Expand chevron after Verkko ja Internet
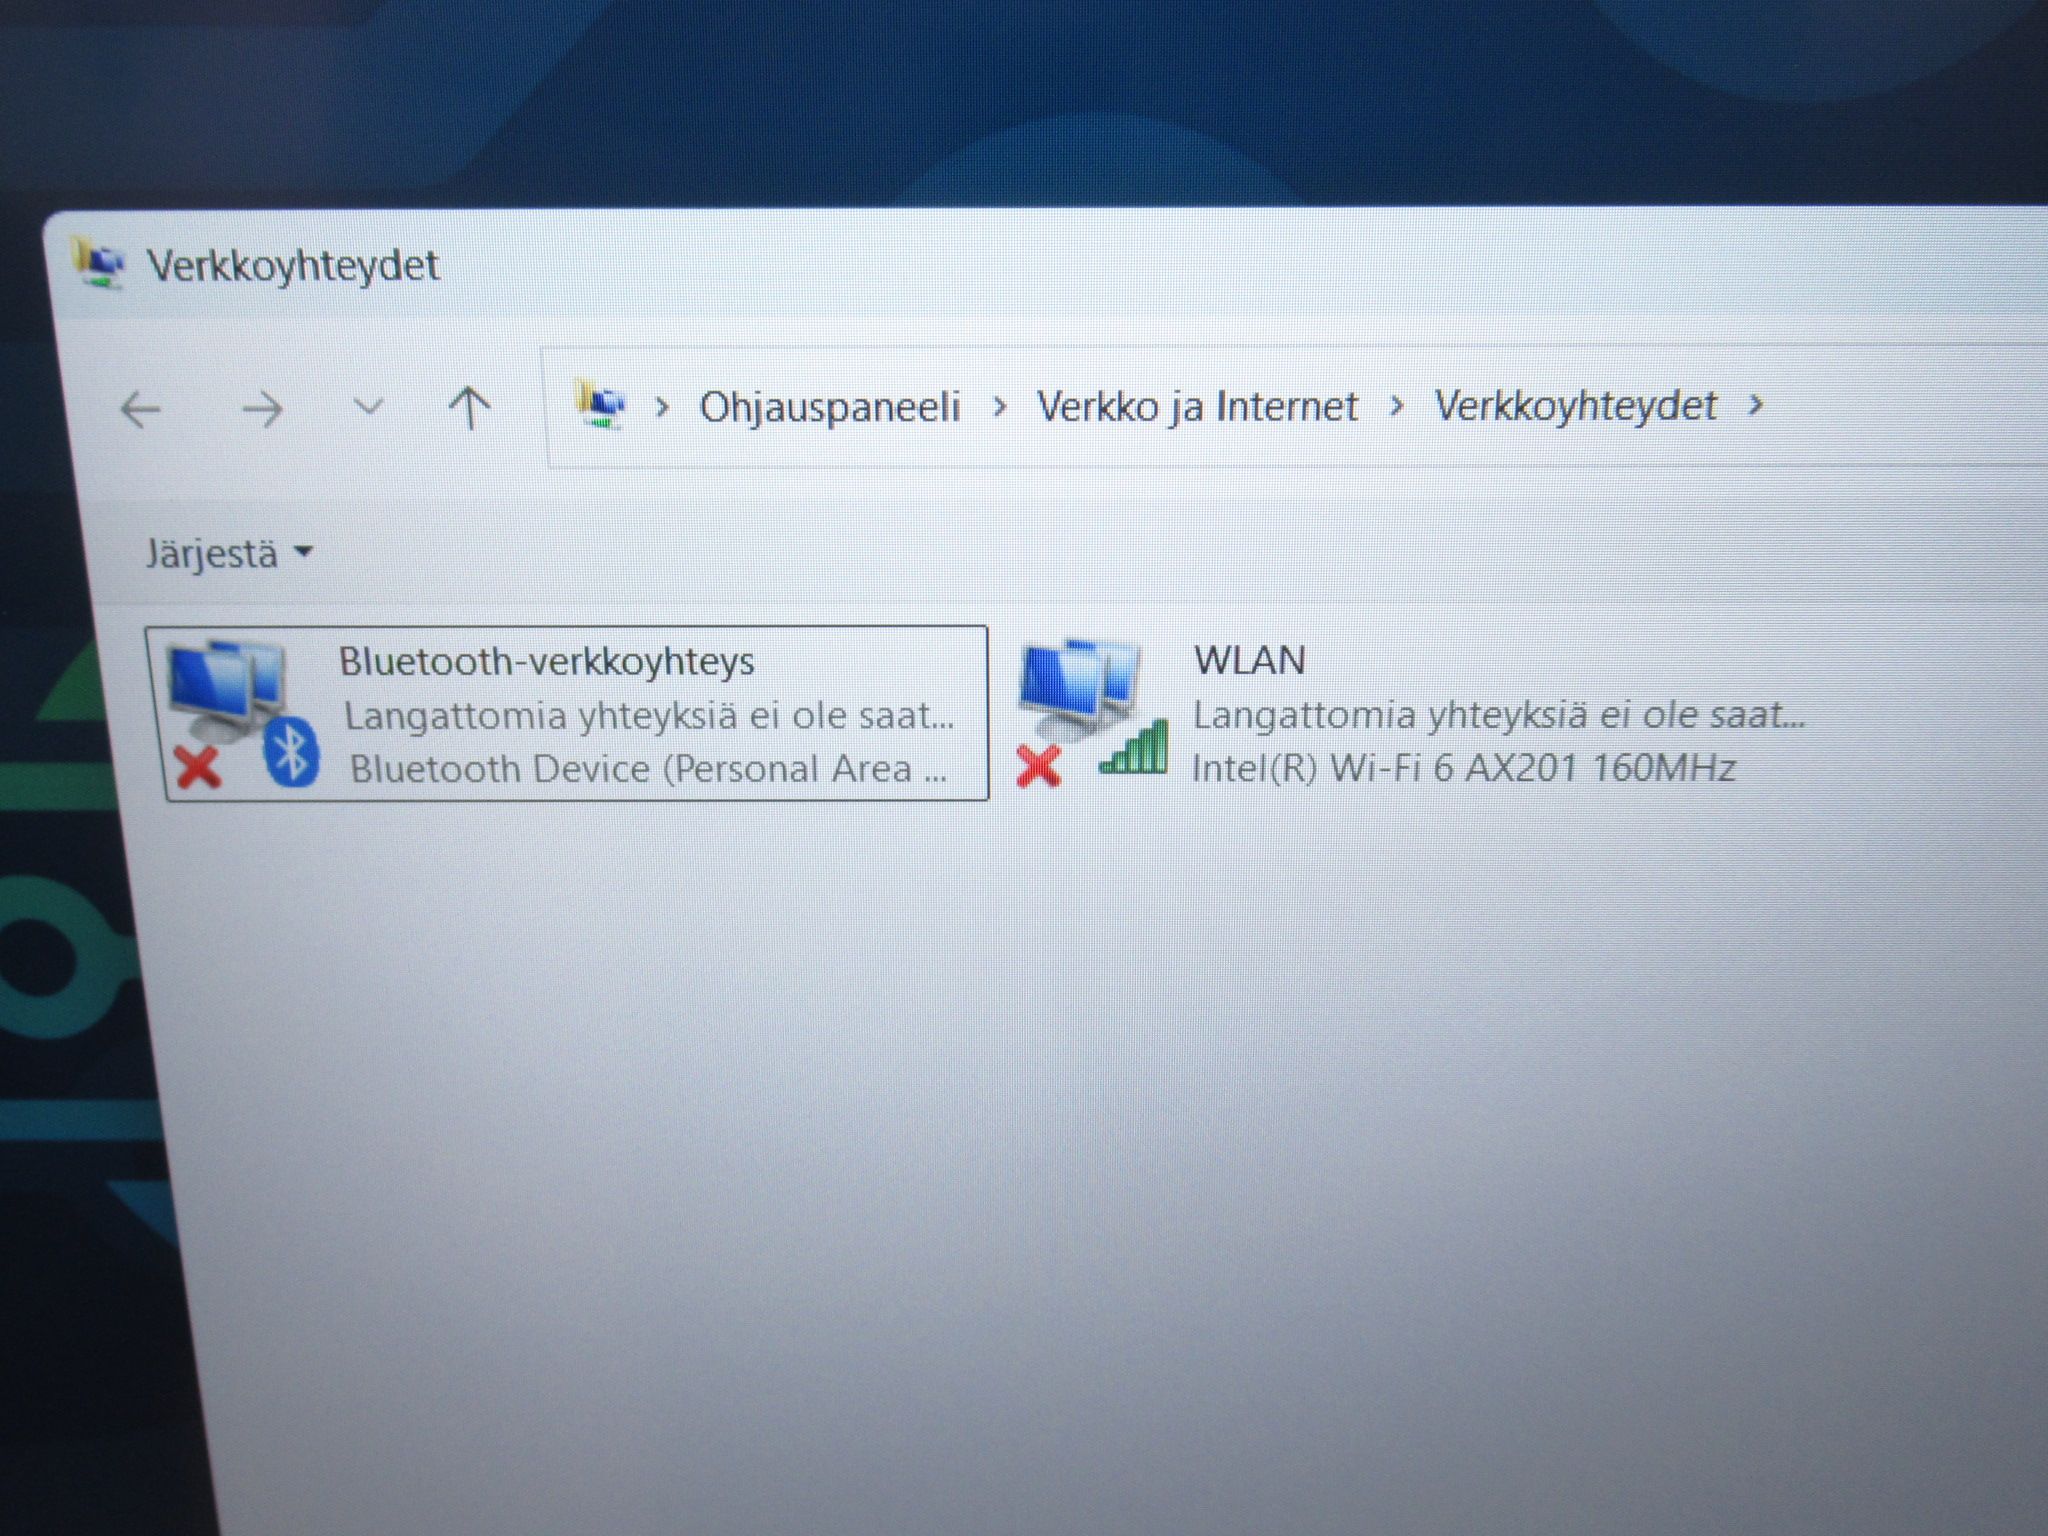This screenshot has height=1536, width=2048. click(1397, 406)
